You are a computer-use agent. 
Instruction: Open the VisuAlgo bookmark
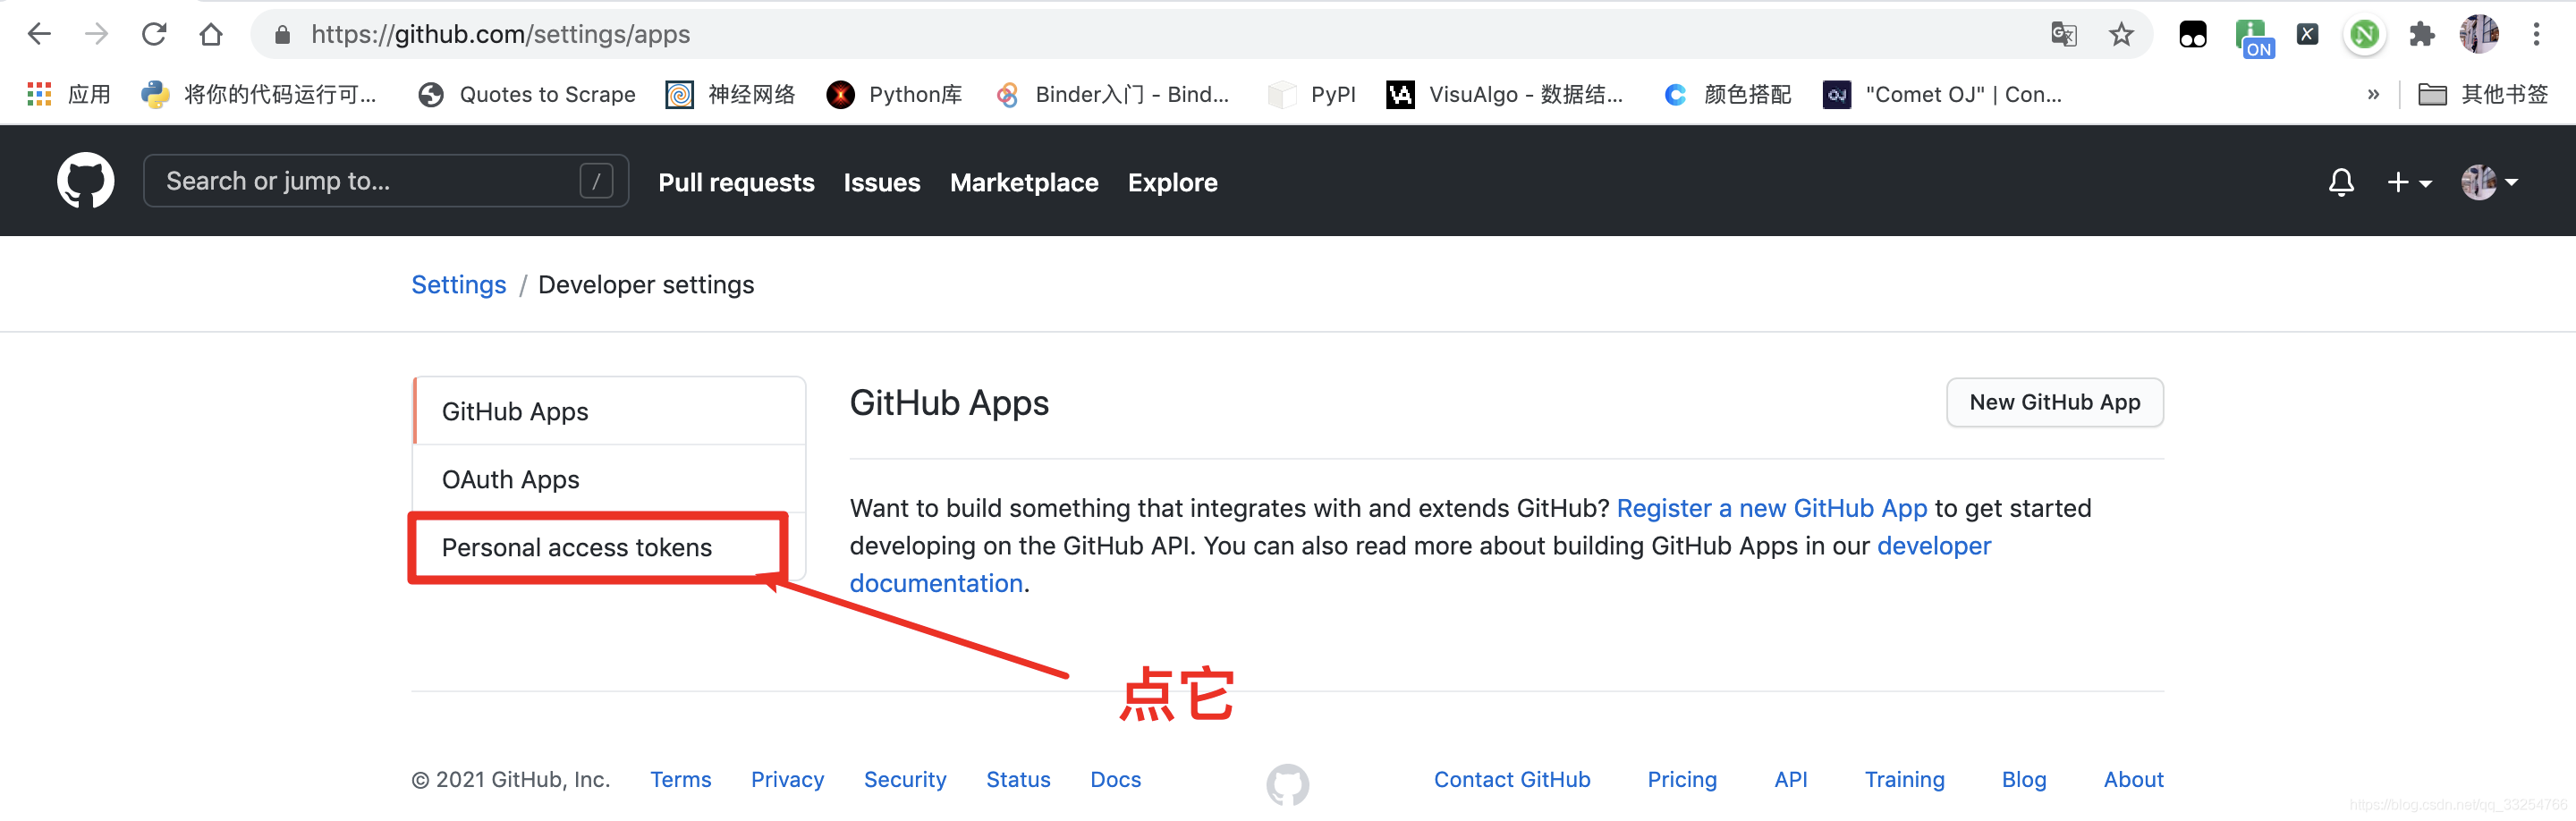pos(1505,94)
